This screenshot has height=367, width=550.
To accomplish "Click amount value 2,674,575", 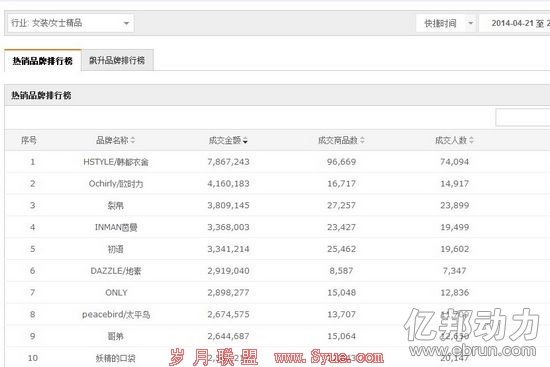I will [228, 314].
